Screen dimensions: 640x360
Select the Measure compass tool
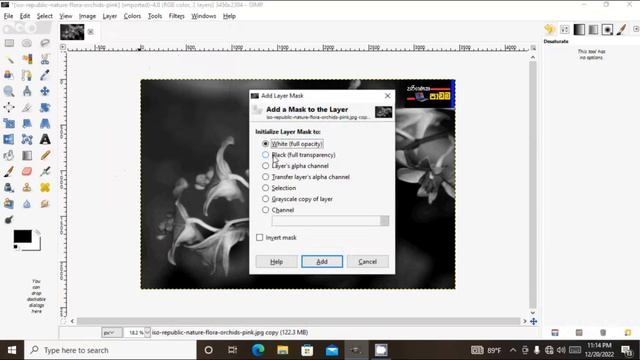click(x=27, y=91)
